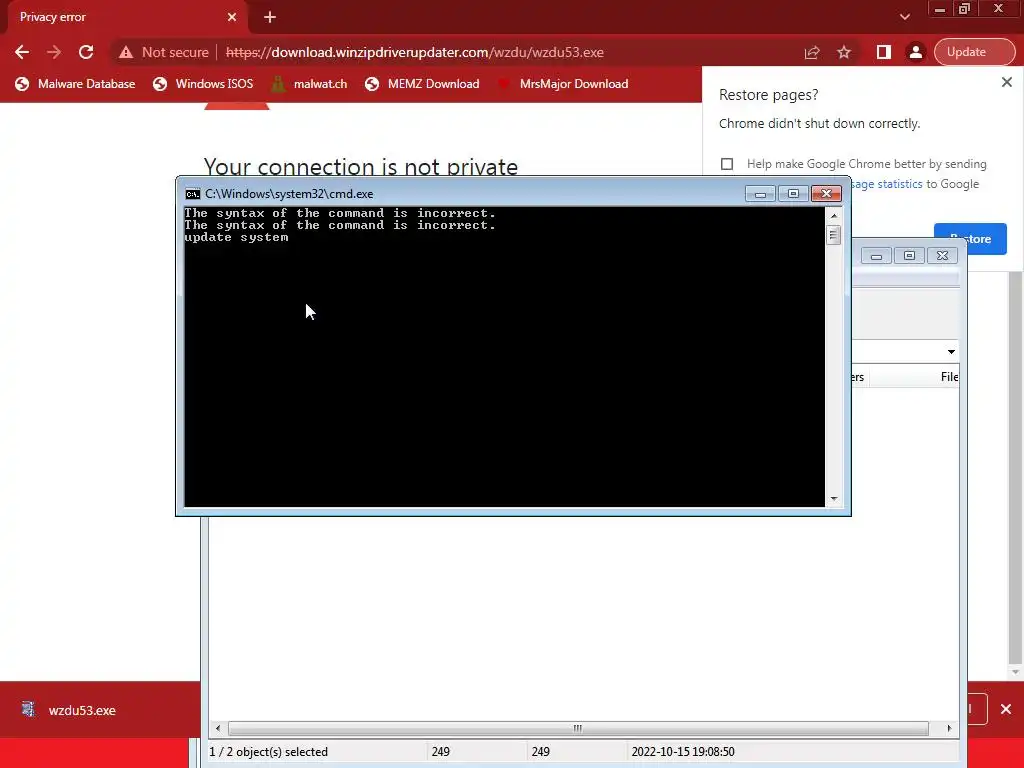This screenshot has height=768, width=1024.
Task: Maximize the cmd.exe window
Action: (x=793, y=194)
